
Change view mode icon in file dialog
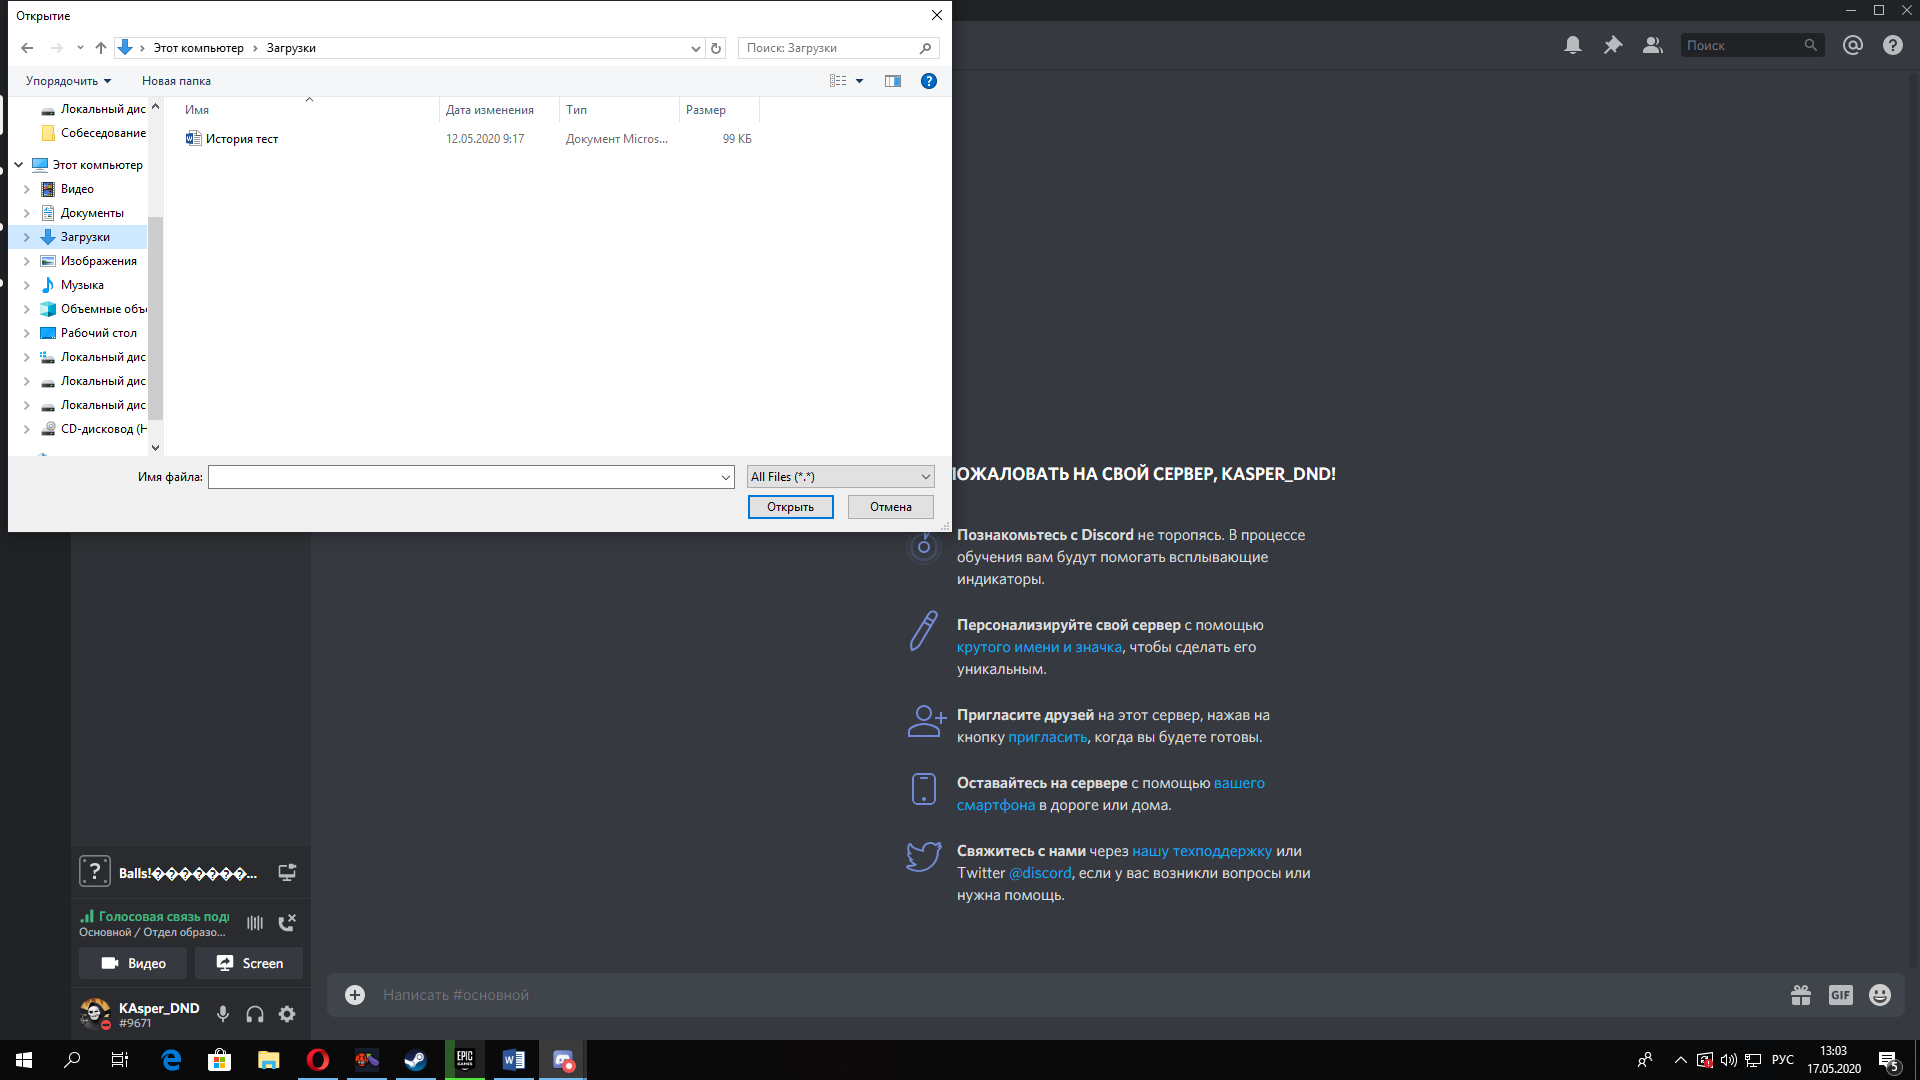pos(838,81)
